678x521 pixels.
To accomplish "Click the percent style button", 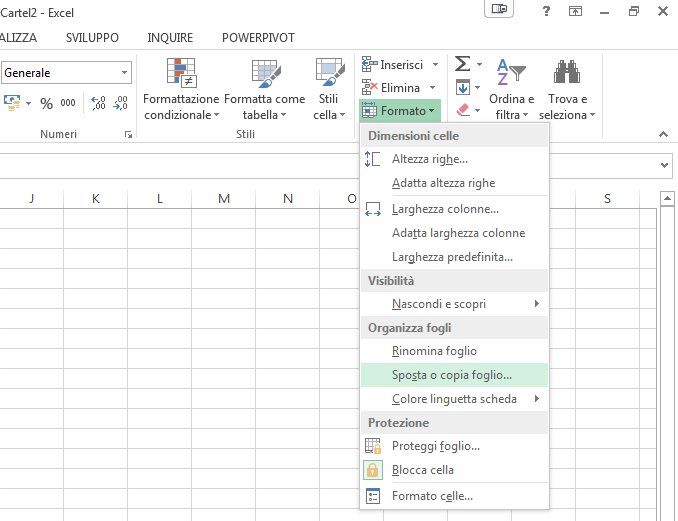I will point(46,103).
